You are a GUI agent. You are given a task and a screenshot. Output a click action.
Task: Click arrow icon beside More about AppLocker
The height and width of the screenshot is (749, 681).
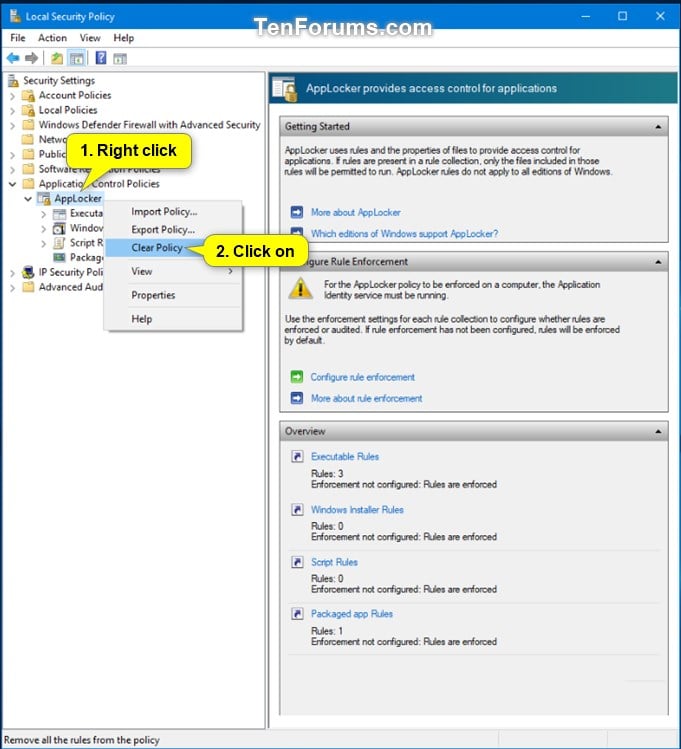[x=297, y=212]
